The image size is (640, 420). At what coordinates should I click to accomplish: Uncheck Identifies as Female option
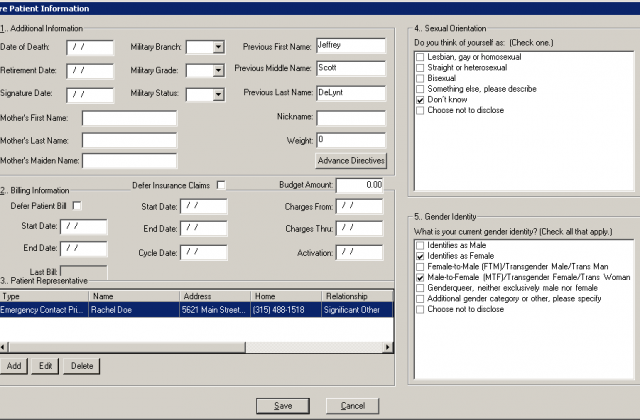tap(421, 256)
